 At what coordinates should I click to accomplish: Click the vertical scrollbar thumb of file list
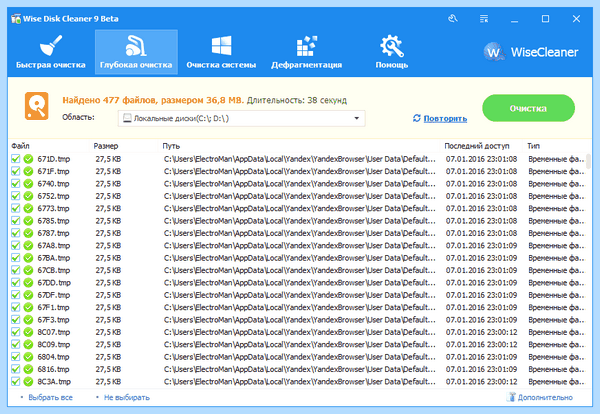588,161
